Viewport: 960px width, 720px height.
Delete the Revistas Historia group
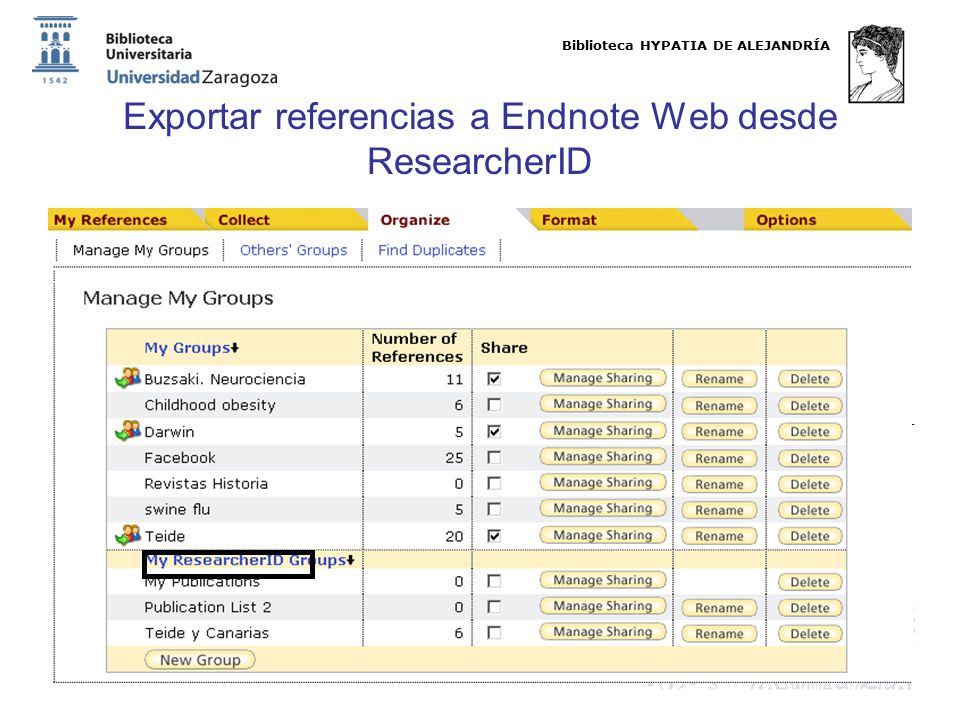(x=810, y=484)
